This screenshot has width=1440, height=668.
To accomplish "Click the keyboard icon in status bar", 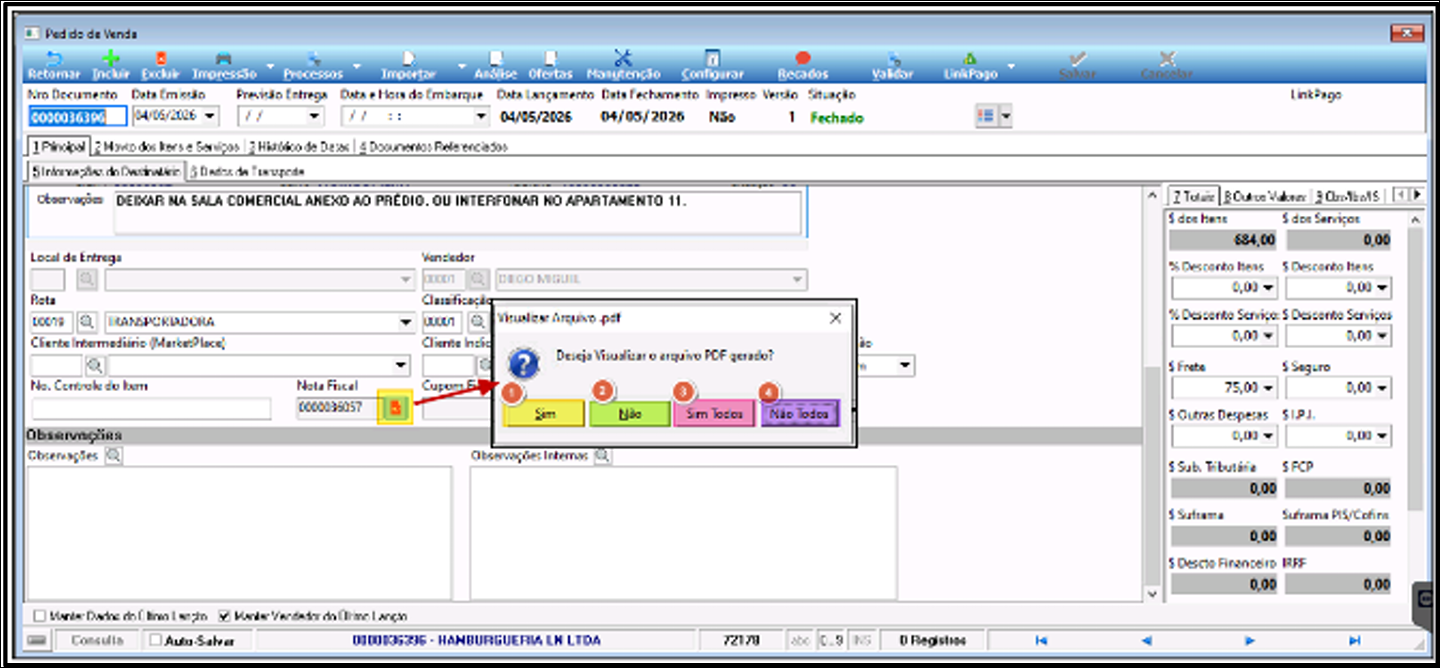I will 37,640.
